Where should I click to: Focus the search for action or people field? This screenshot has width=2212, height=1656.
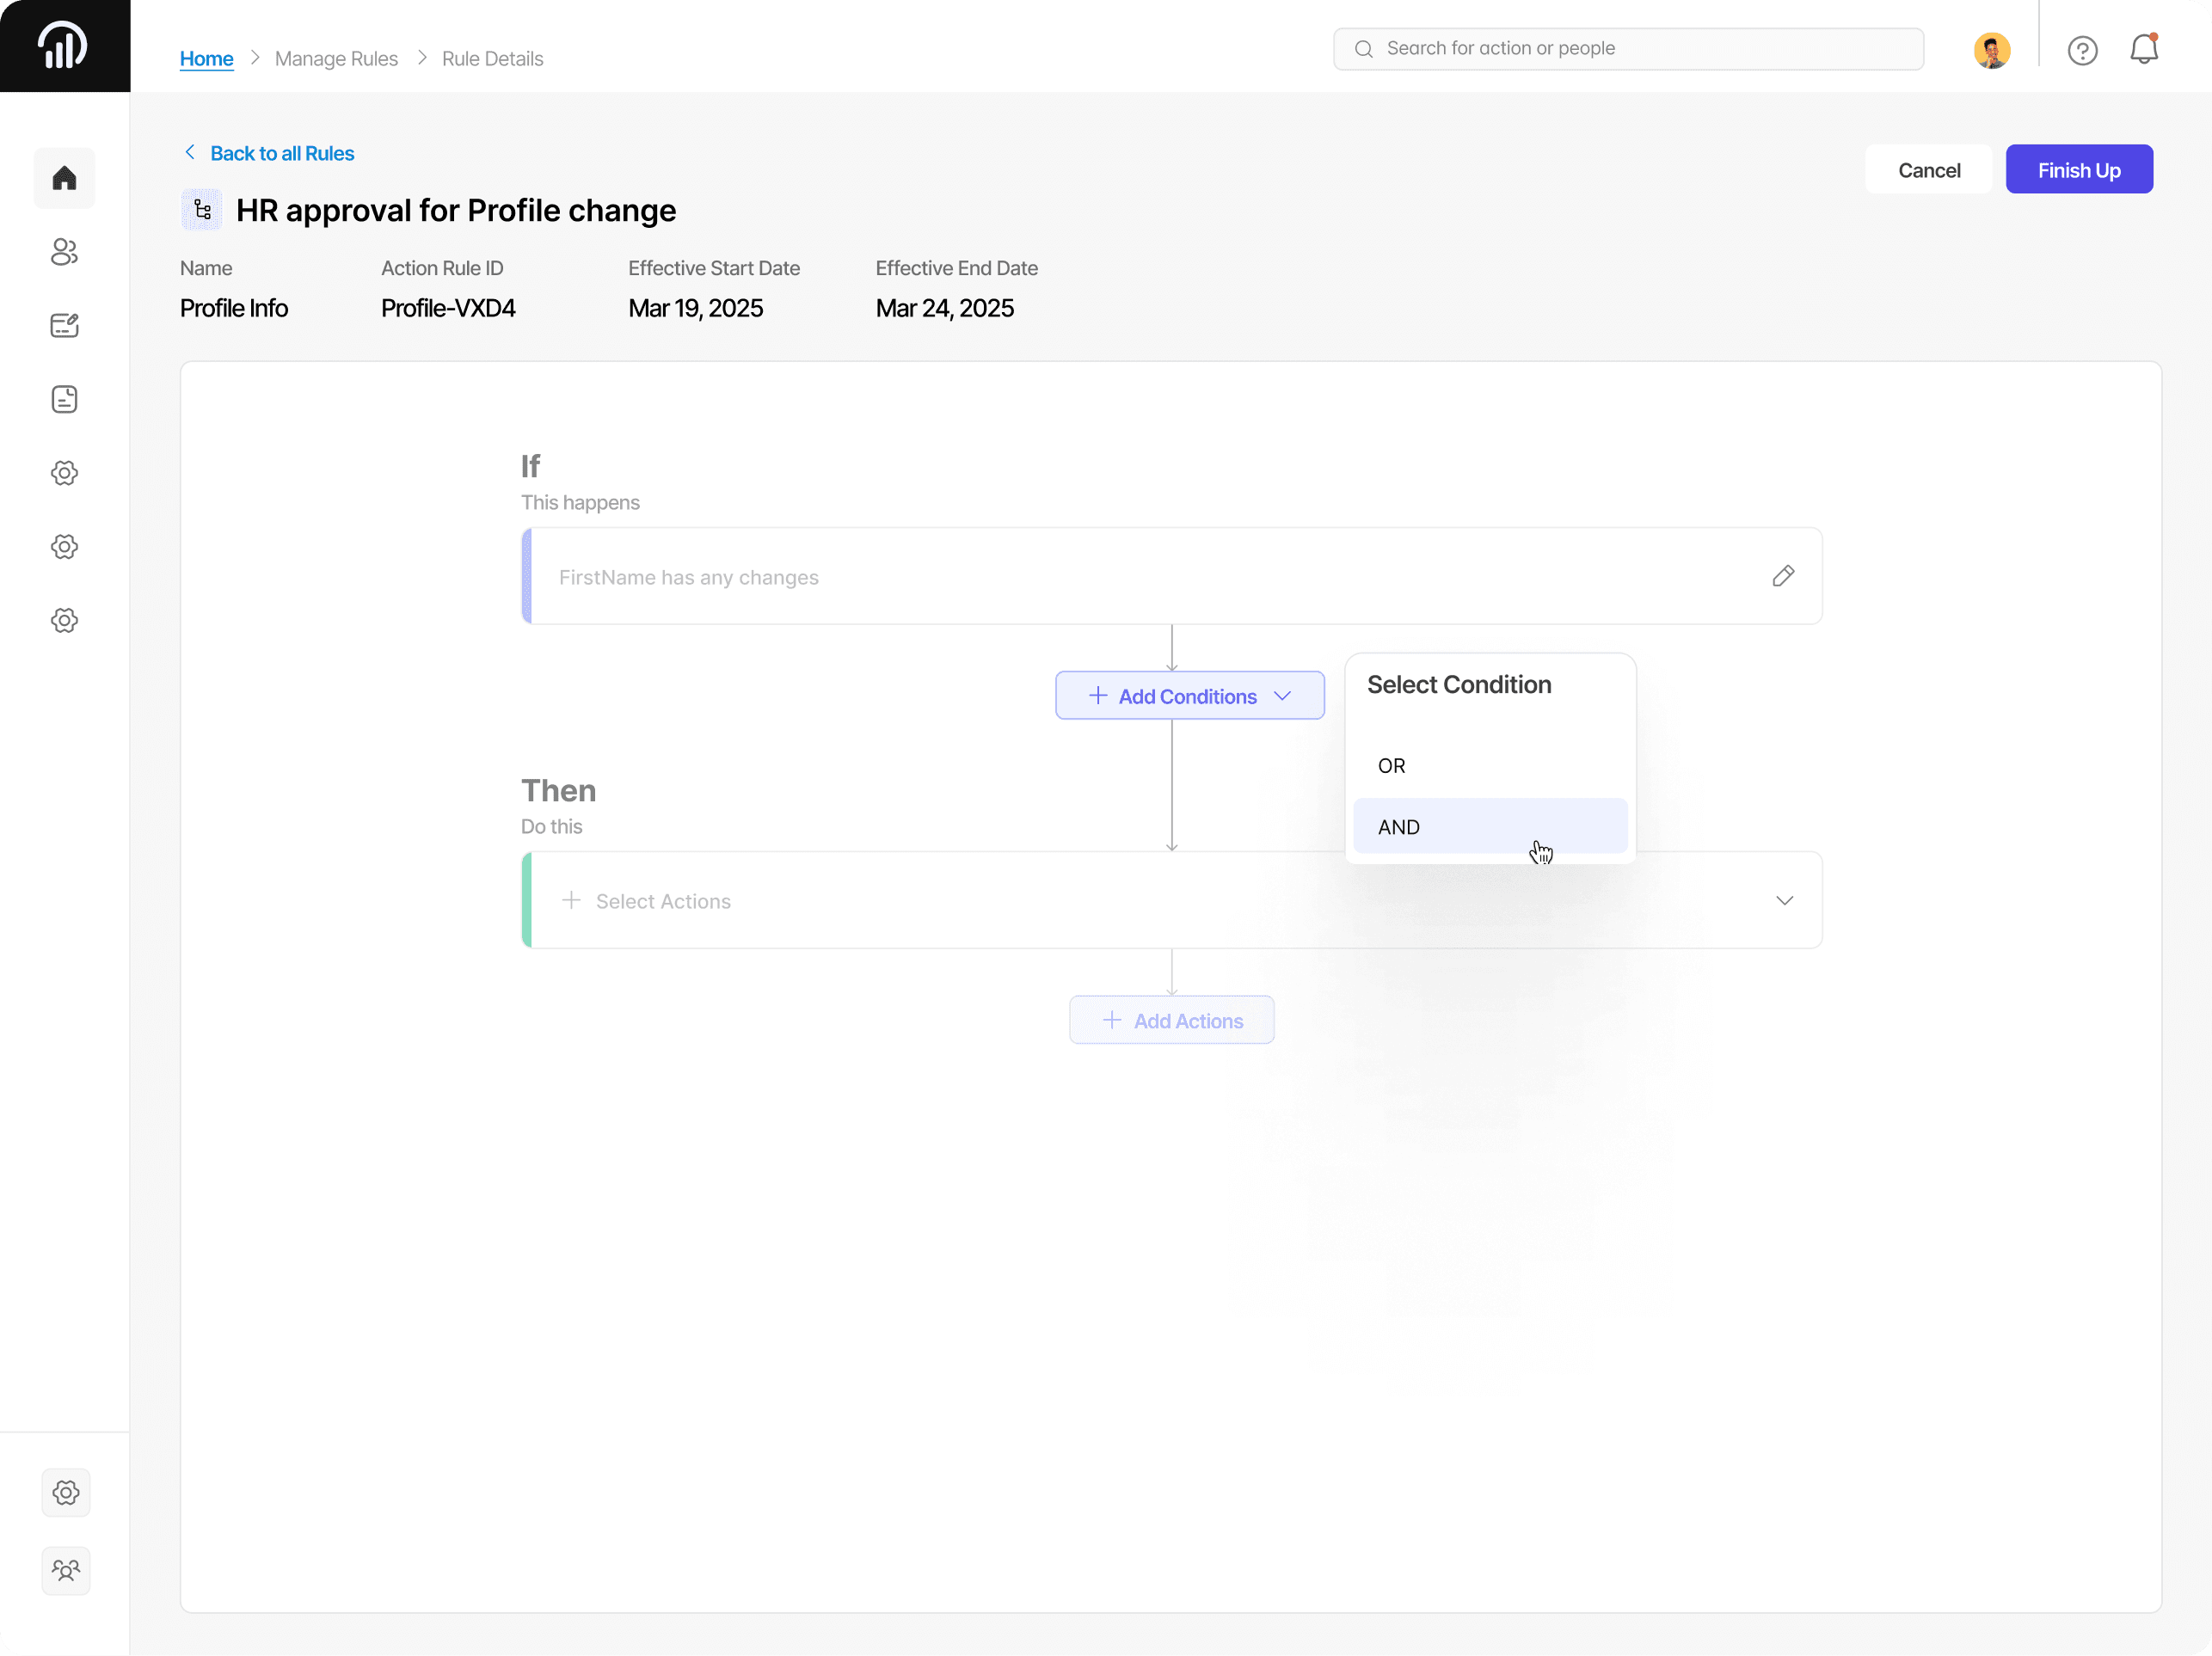(1628, 49)
